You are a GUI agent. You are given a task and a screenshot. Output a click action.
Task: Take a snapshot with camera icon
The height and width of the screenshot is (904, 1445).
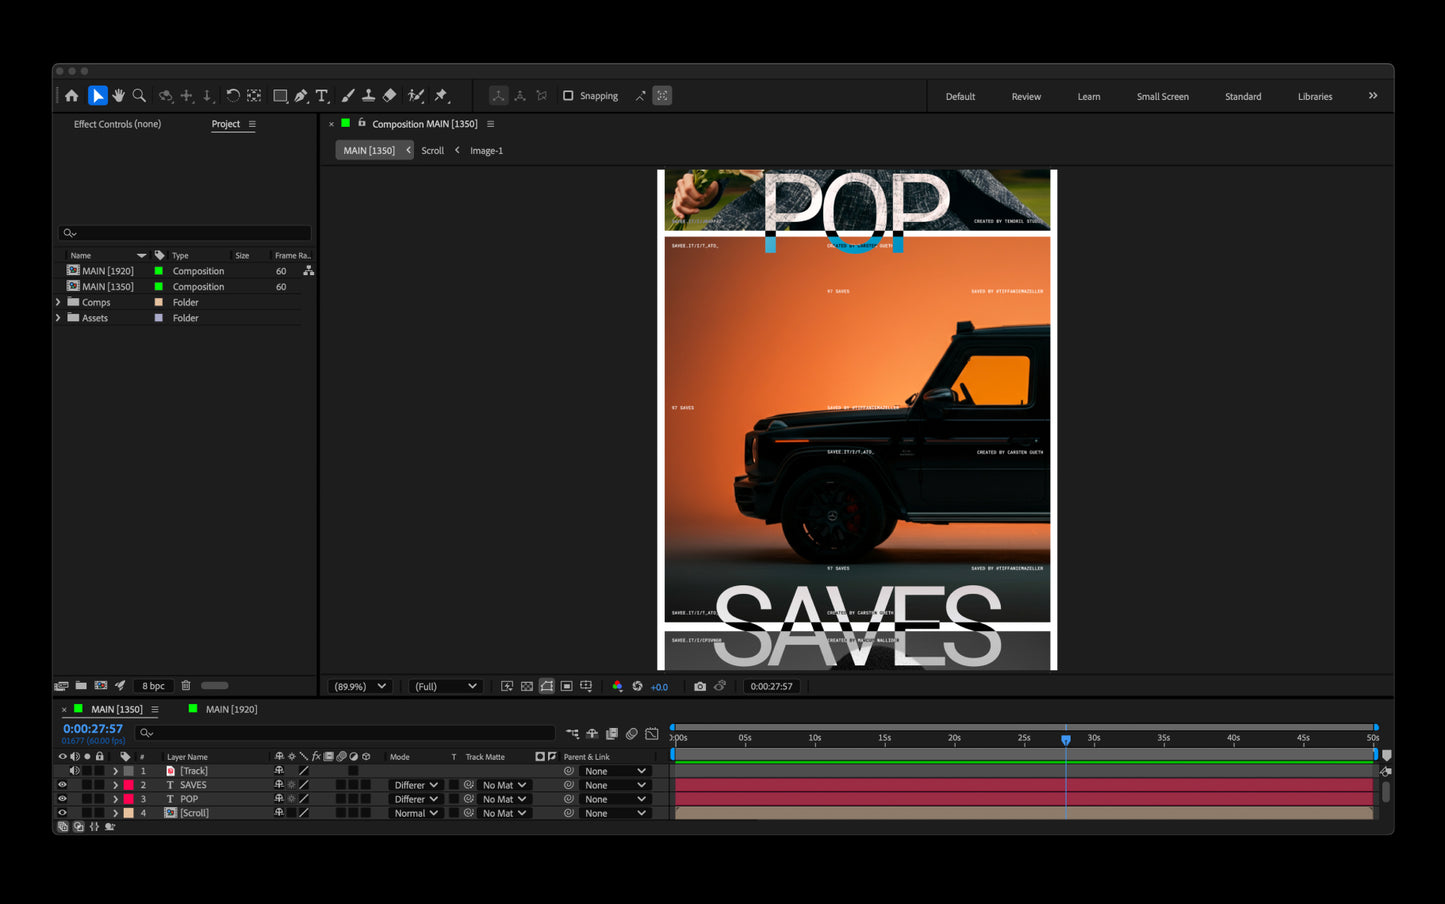click(700, 686)
